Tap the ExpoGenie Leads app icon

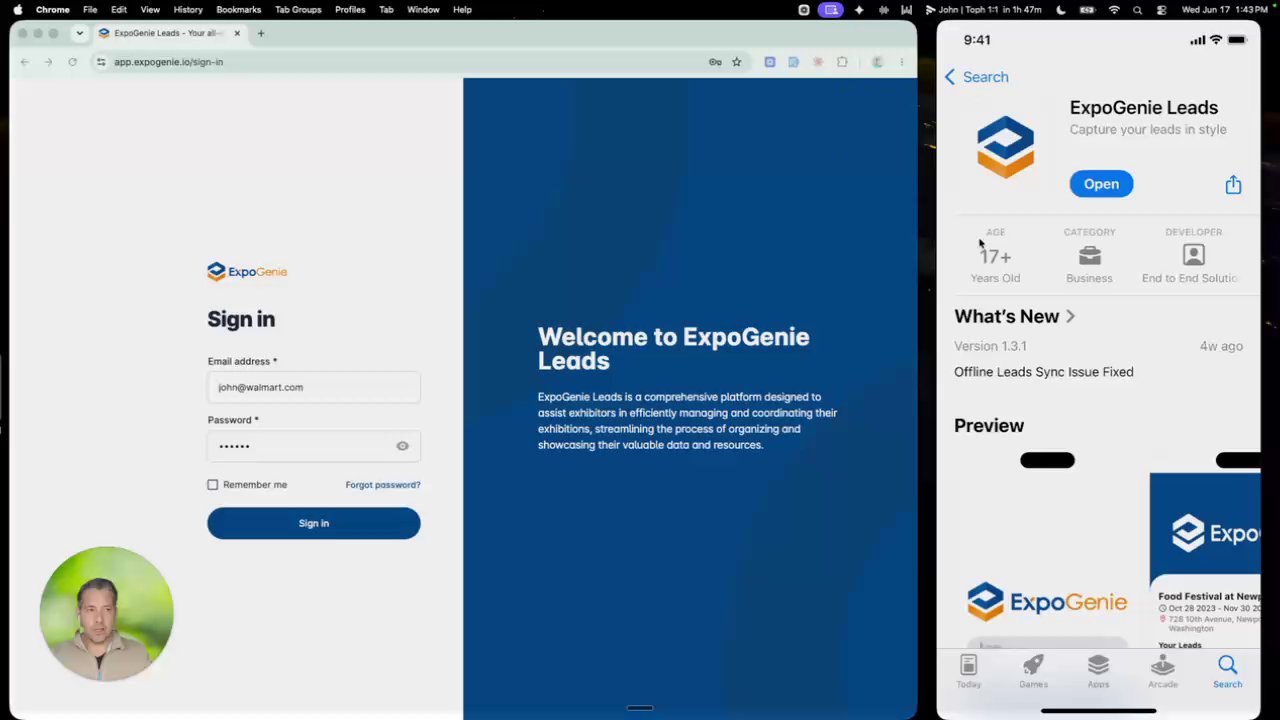coord(1005,147)
